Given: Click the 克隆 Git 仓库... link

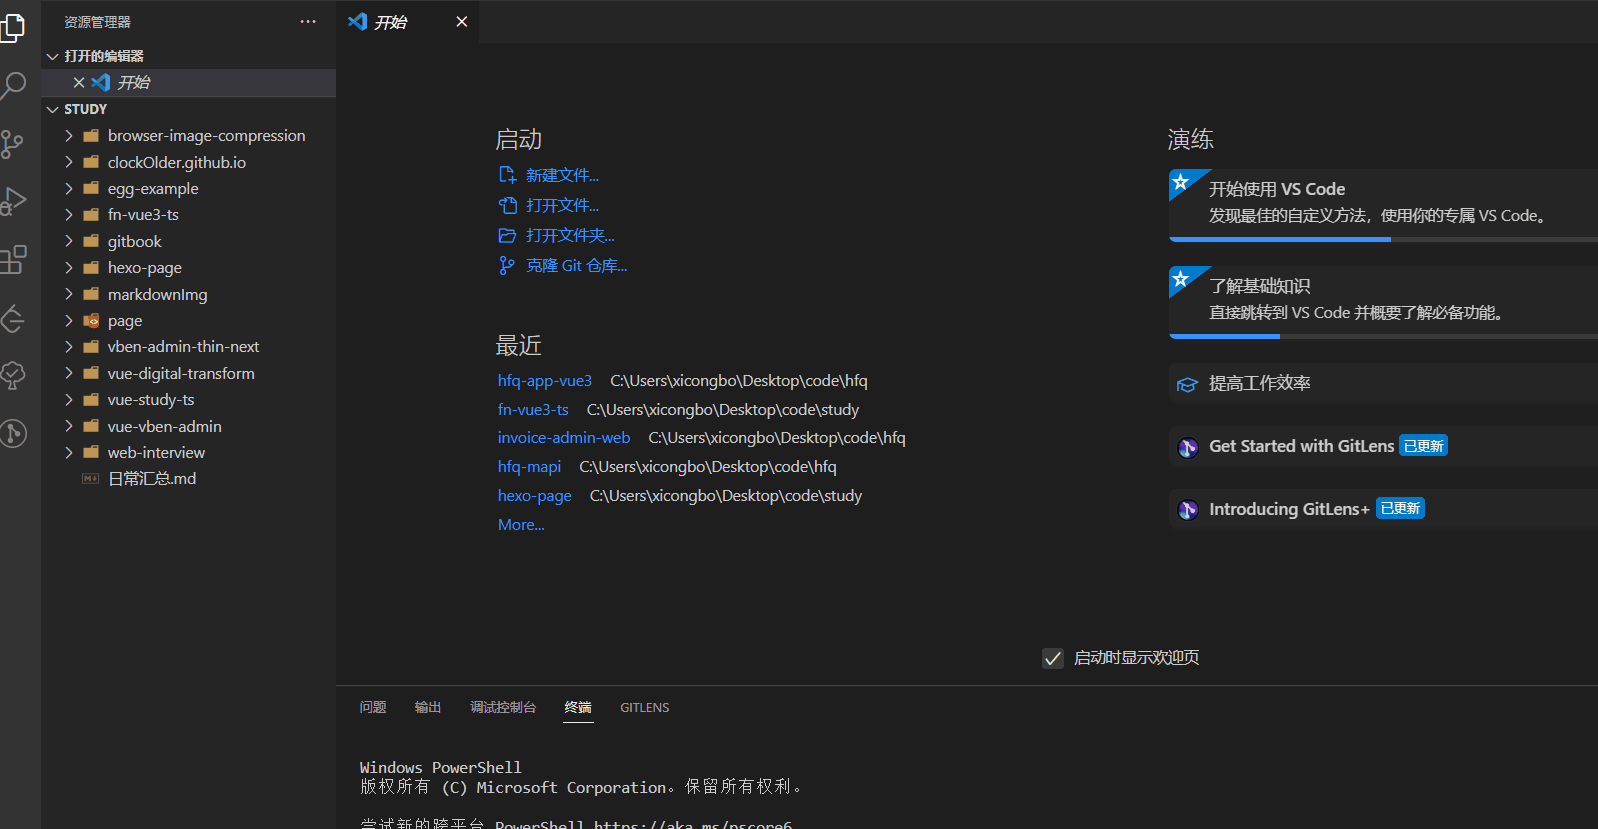Looking at the screenshot, I should pos(577,265).
